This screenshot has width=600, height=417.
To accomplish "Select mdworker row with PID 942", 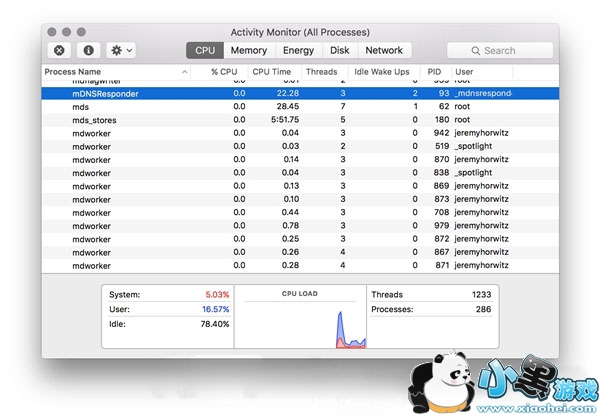I will [300, 133].
